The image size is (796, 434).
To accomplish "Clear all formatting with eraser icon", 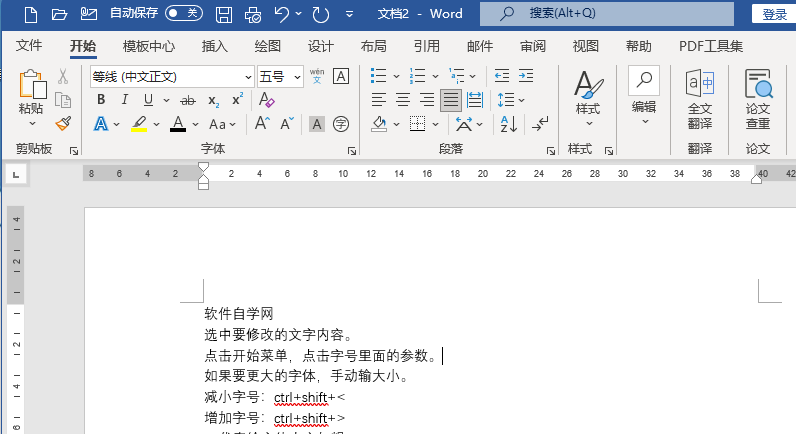I will pos(267,100).
